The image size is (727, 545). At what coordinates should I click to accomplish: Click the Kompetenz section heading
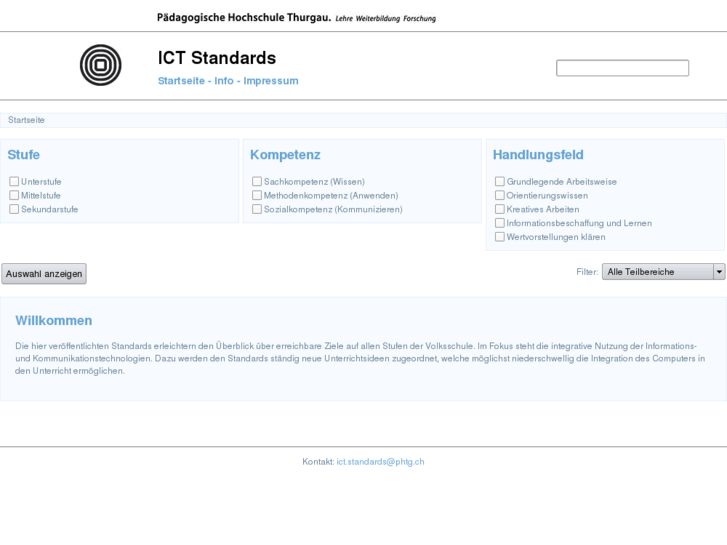pos(285,155)
